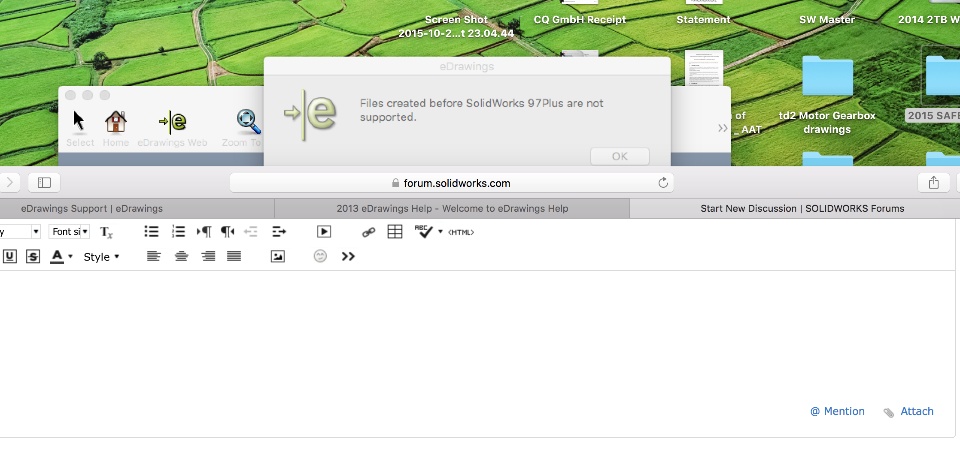Insert a numbered list
The image size is (960, 469).
coord(178,231)
